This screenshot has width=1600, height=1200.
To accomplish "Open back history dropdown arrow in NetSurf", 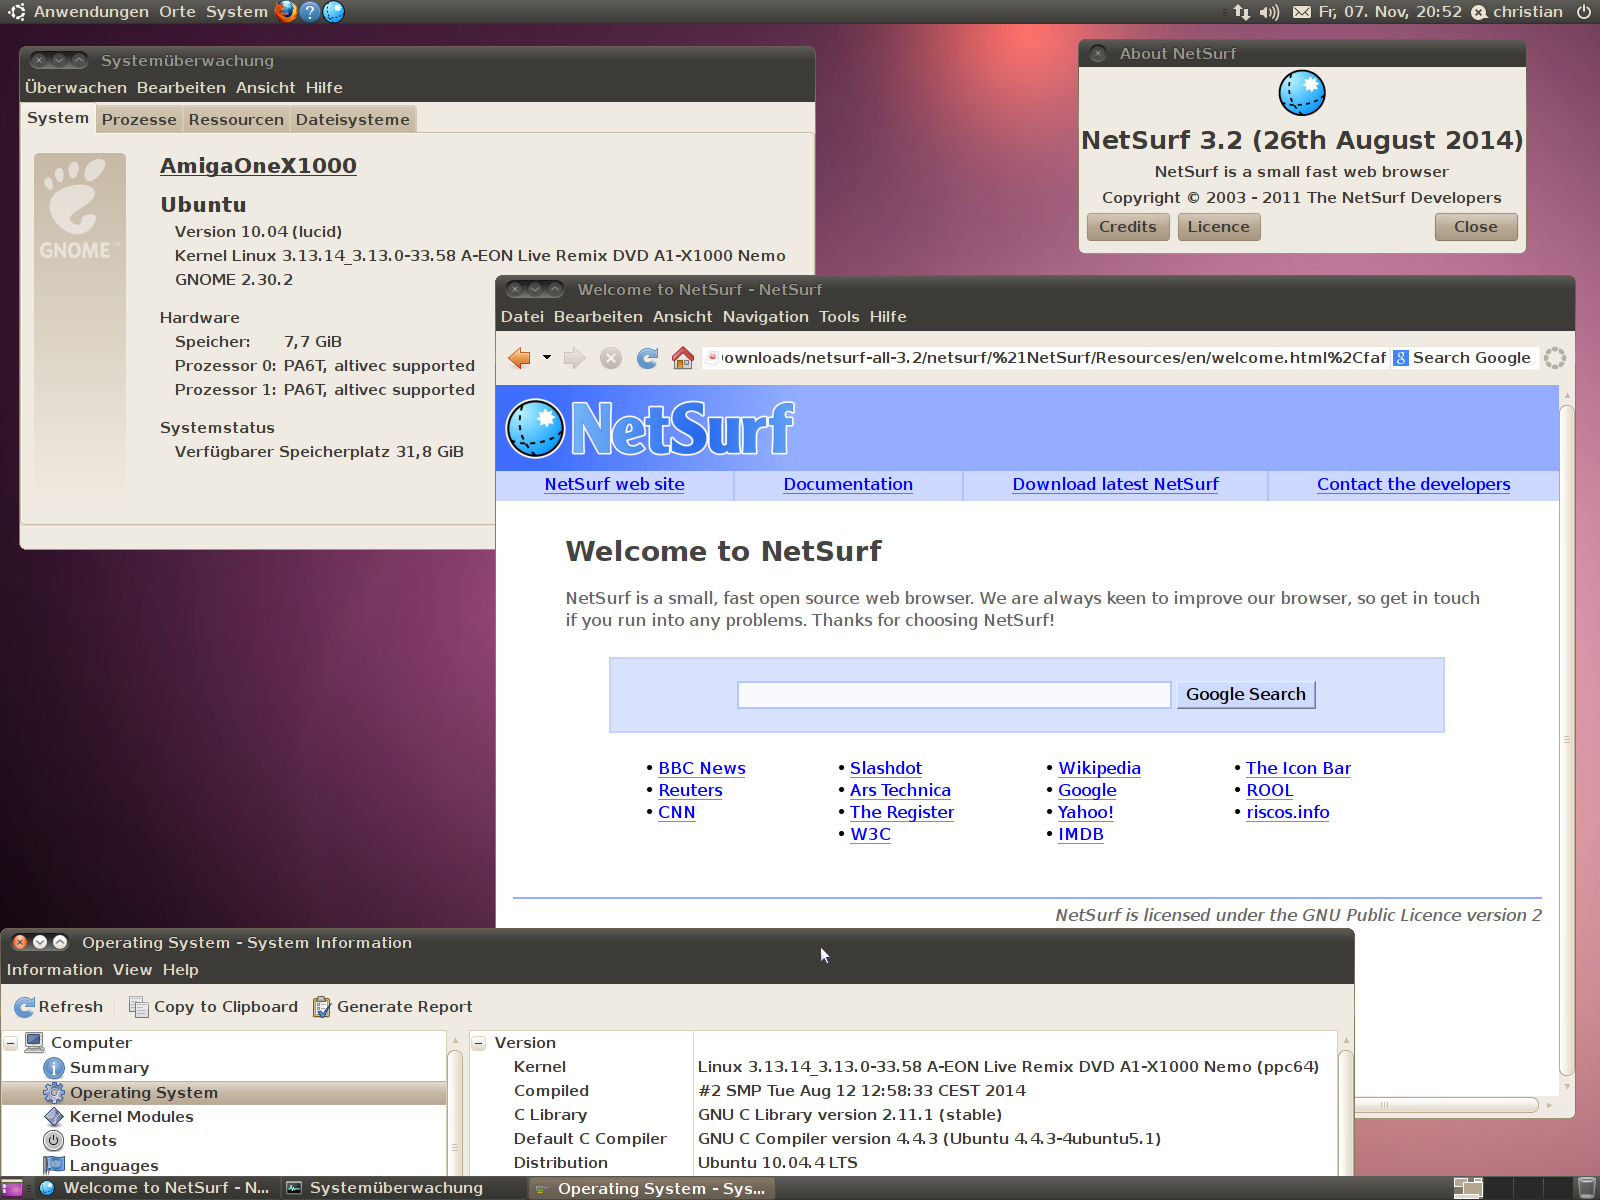I will 547,357.
